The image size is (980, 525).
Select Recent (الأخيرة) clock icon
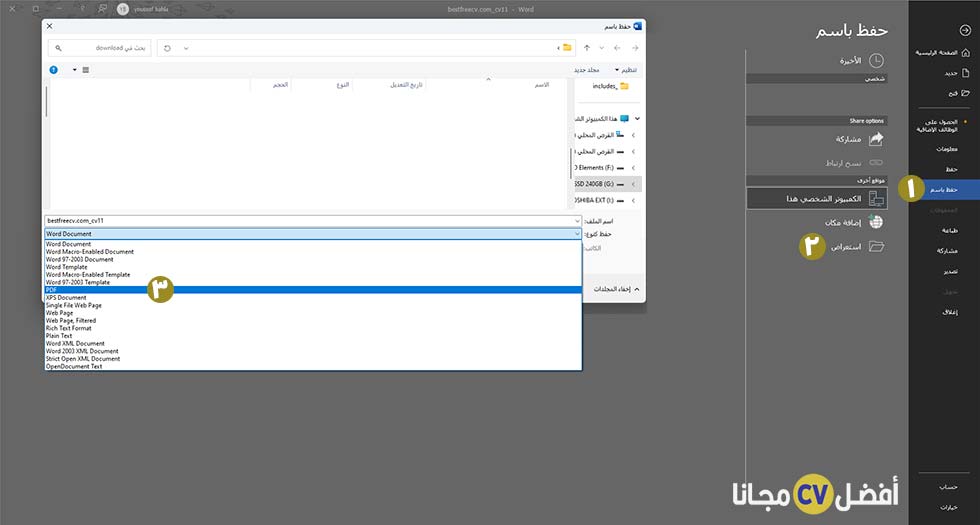tap(876, 61)
